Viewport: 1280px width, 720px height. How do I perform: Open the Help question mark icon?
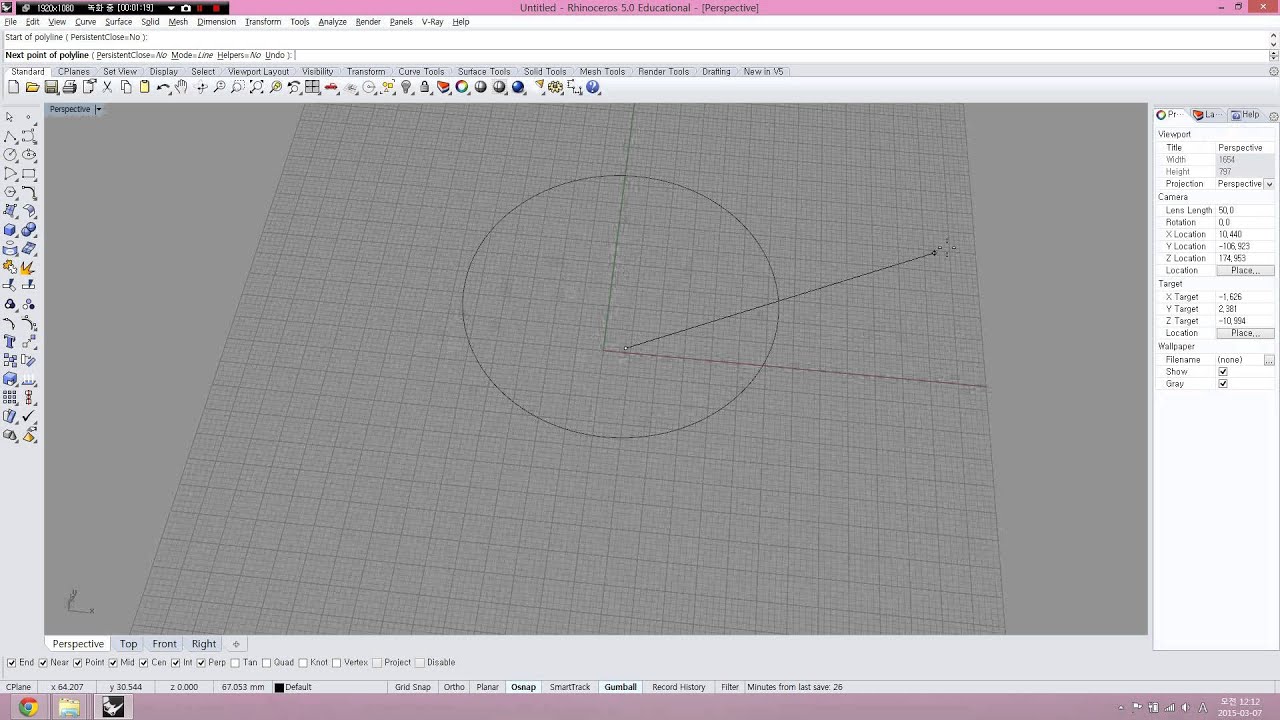click(593, 88)
